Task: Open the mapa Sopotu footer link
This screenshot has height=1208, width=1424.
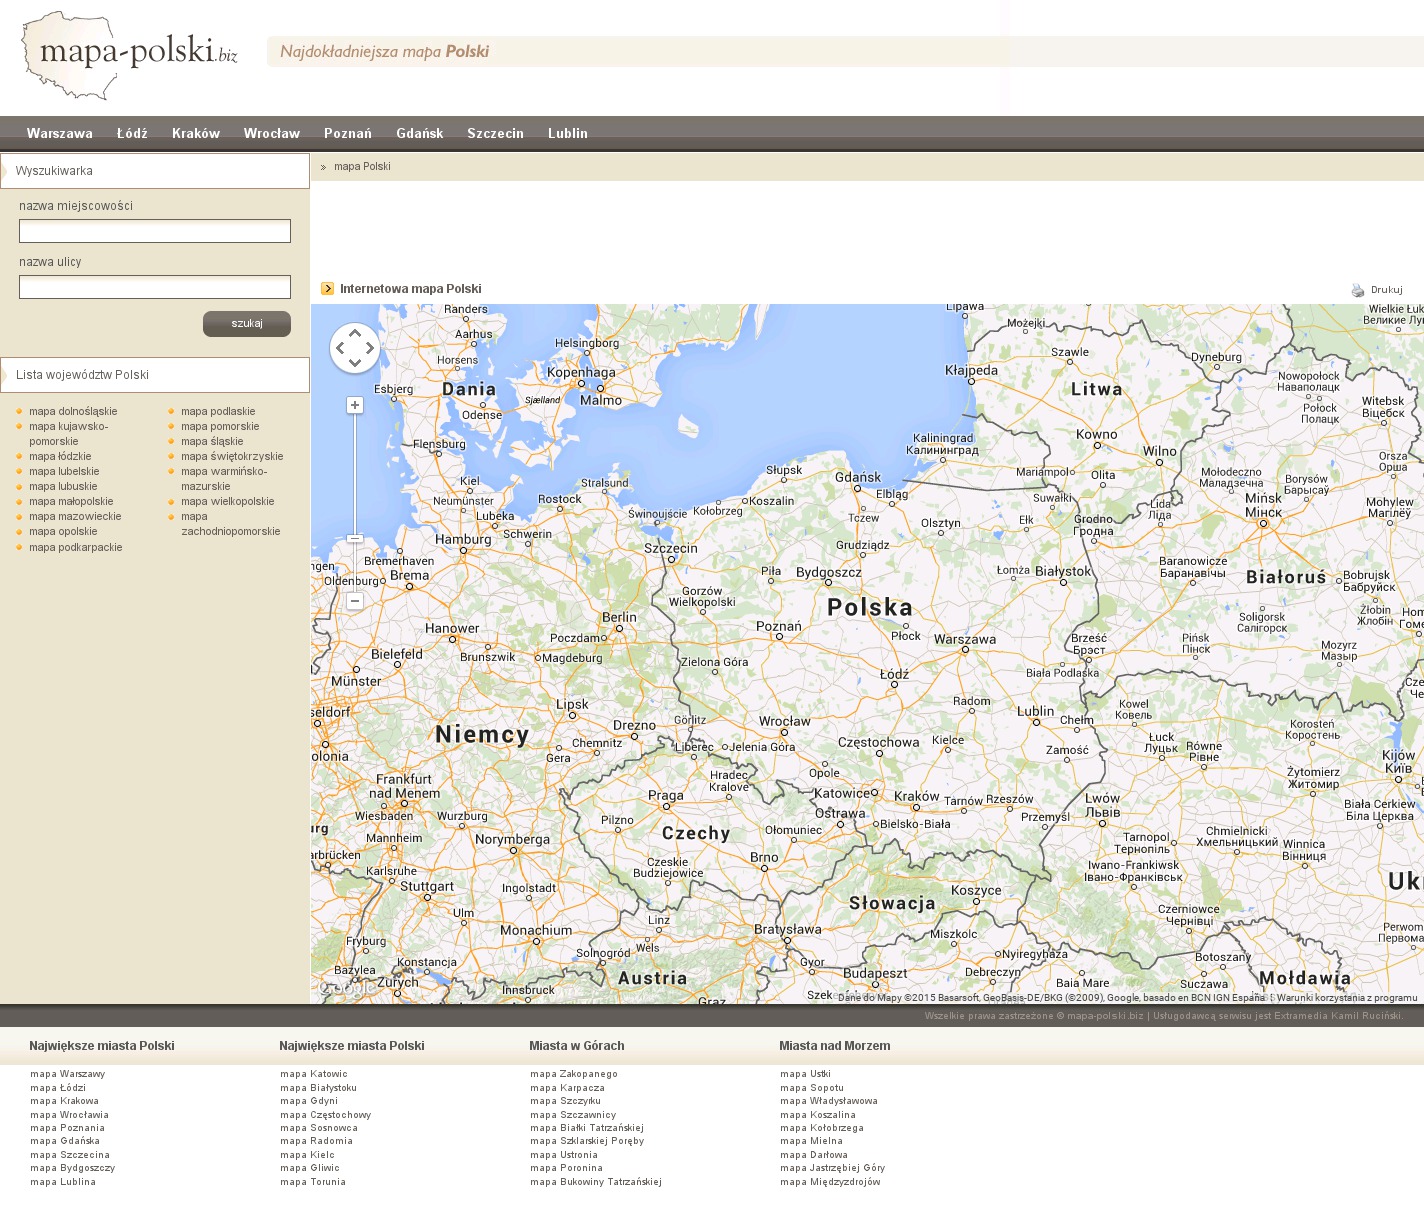Action: [x=812, y=1088]
